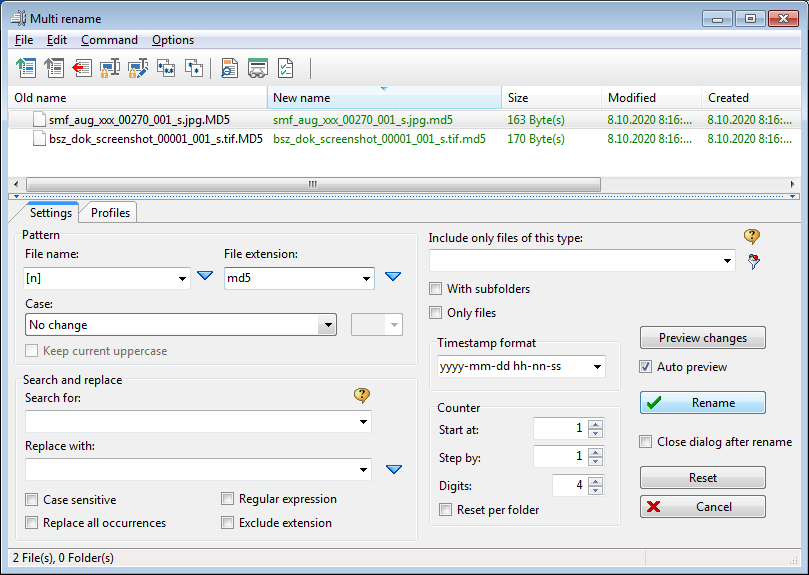Click the checklist document toolbar icon

point(285,68)
